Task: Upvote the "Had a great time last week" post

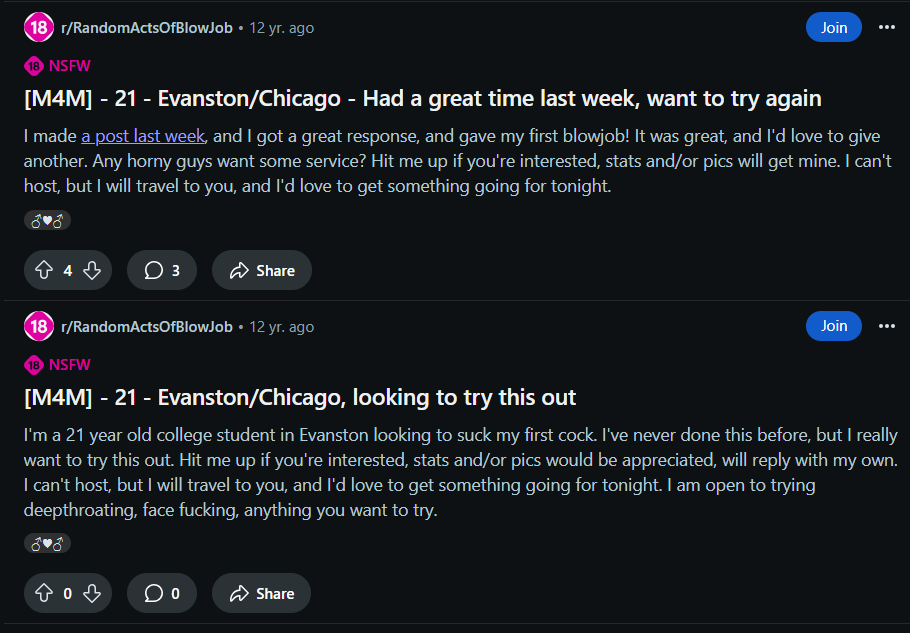Action: click(x=43, y=270)
